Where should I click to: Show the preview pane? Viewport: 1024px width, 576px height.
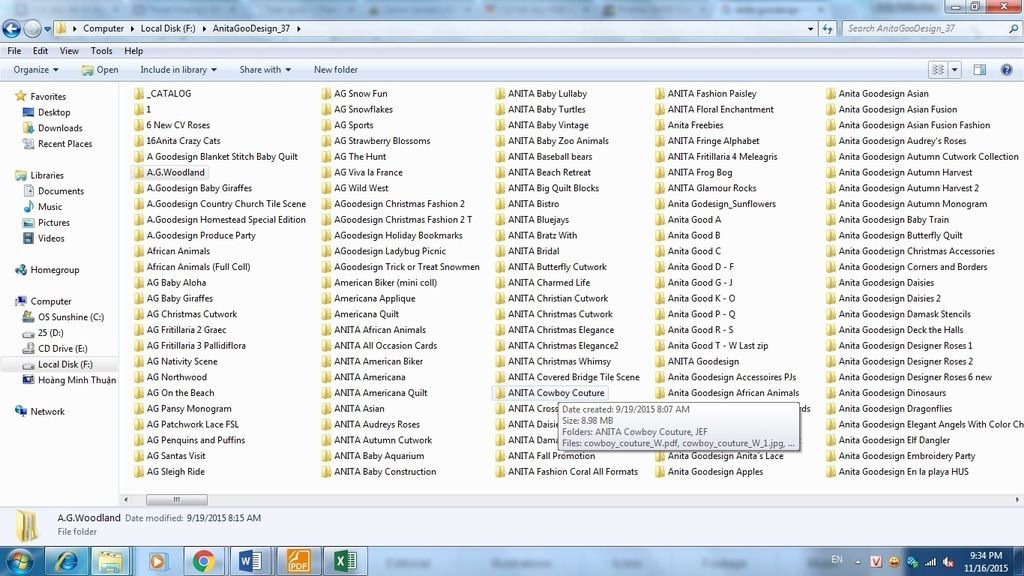[980, 70]
